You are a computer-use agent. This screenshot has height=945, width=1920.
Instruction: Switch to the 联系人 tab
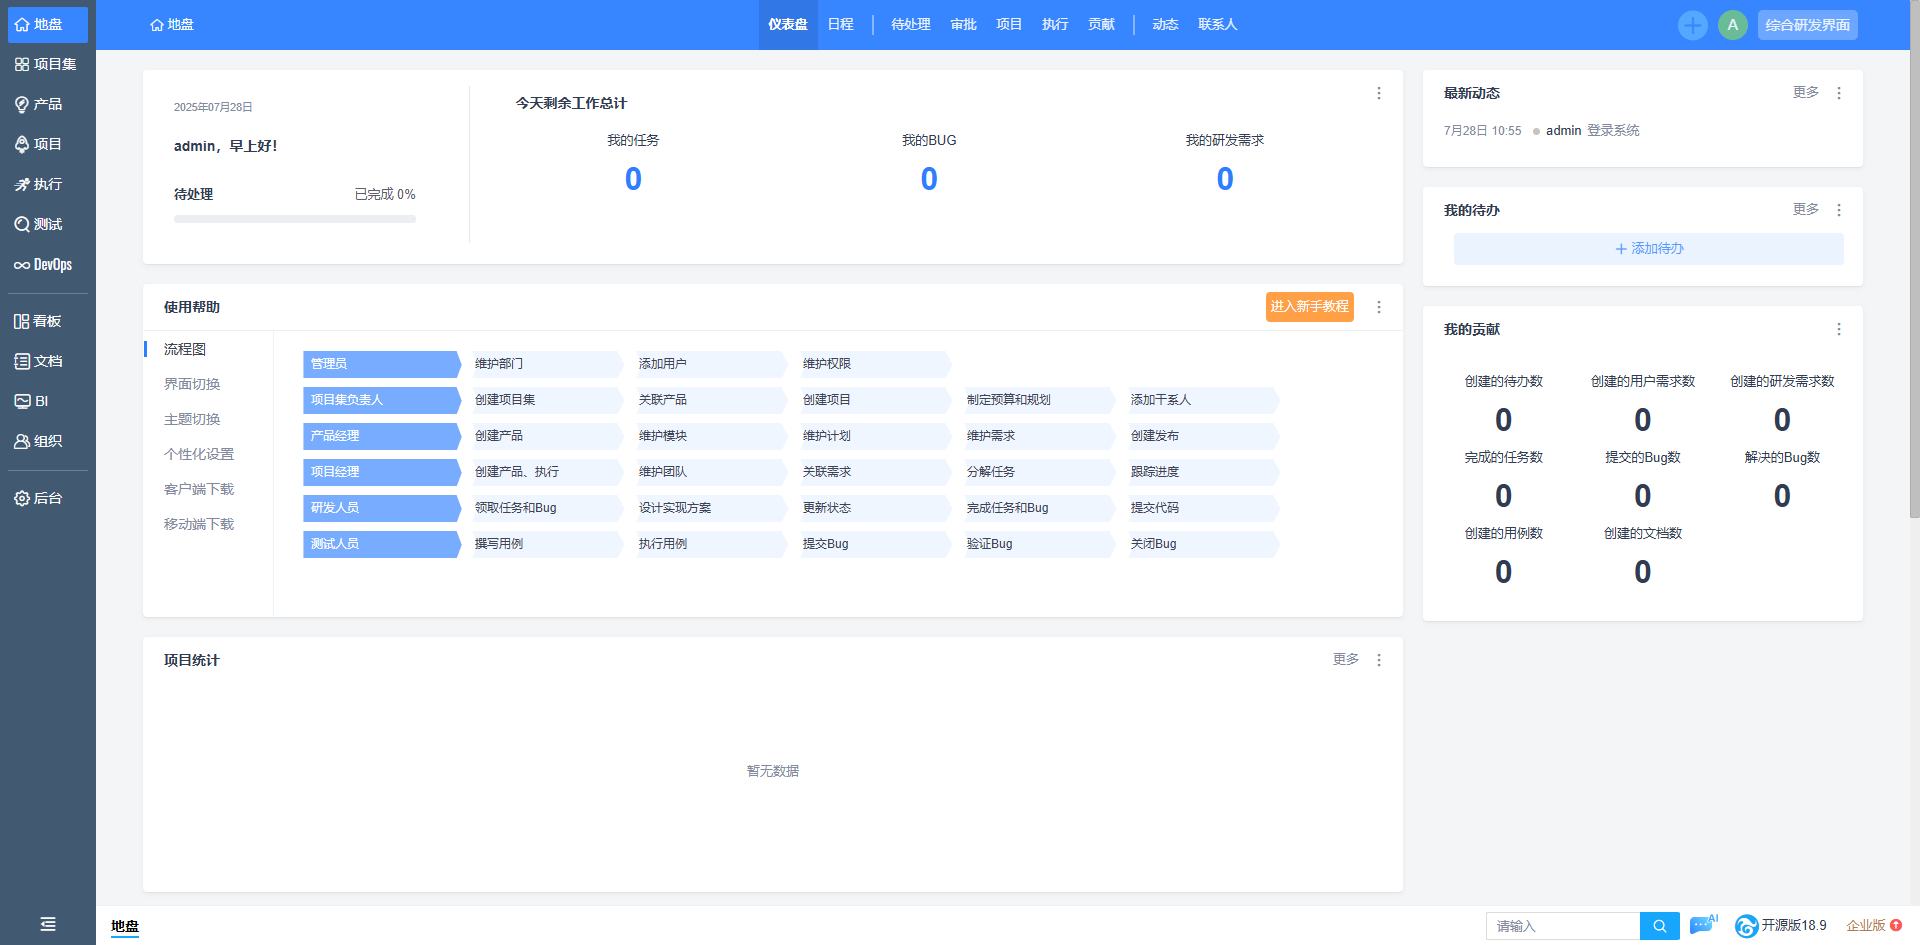pos(1217,25)
